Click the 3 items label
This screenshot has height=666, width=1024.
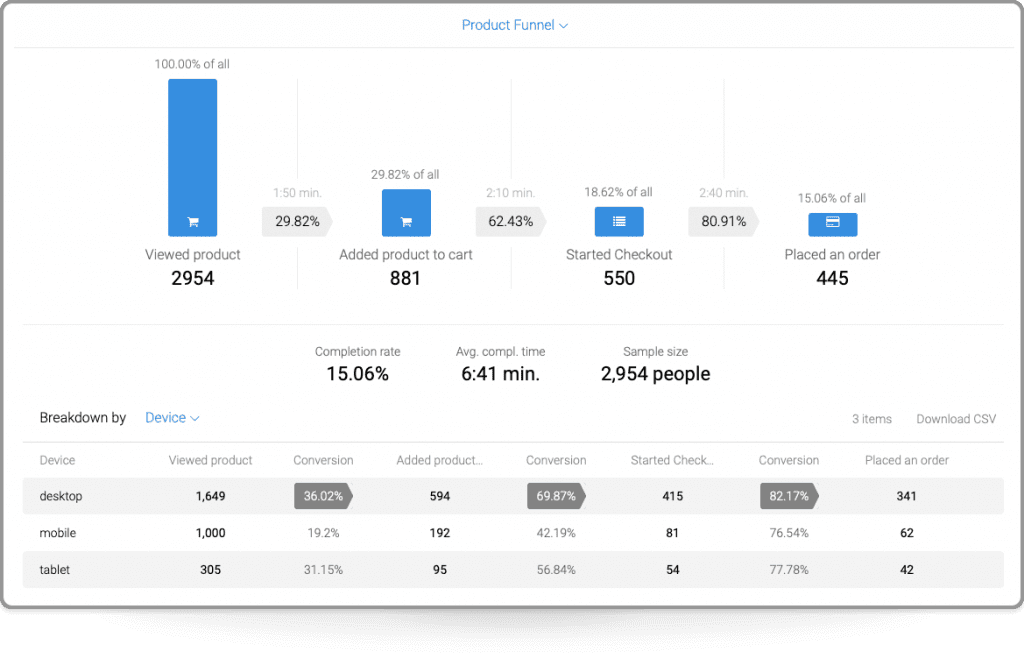point(872,419)
